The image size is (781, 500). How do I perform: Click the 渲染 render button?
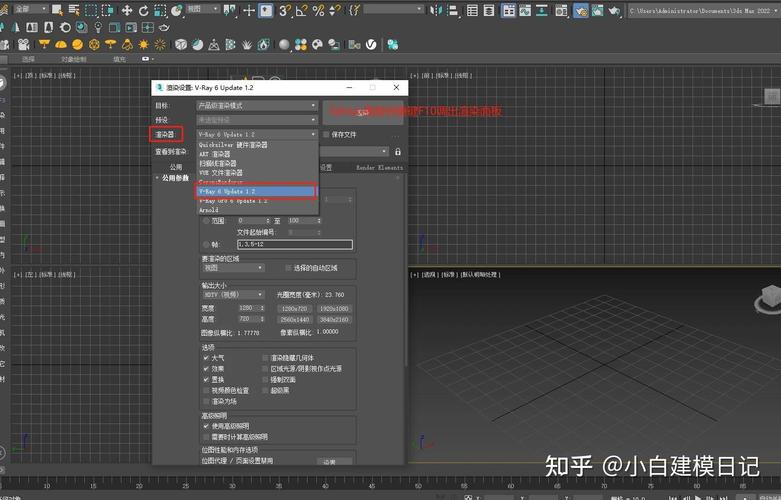tap(363, 113)
